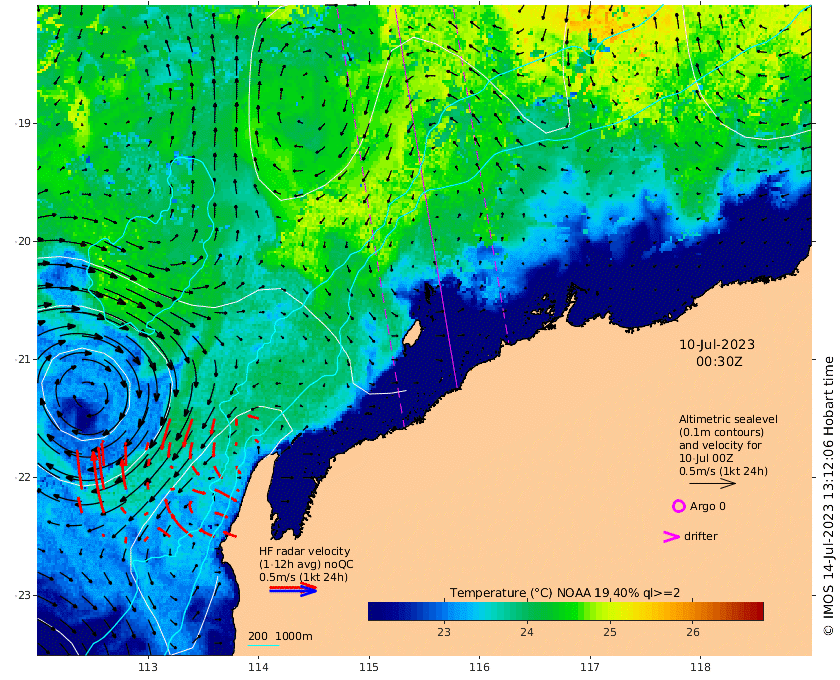840x680 pixels.
Task: Click latitude axis label -21
Action: click(23, 359)
